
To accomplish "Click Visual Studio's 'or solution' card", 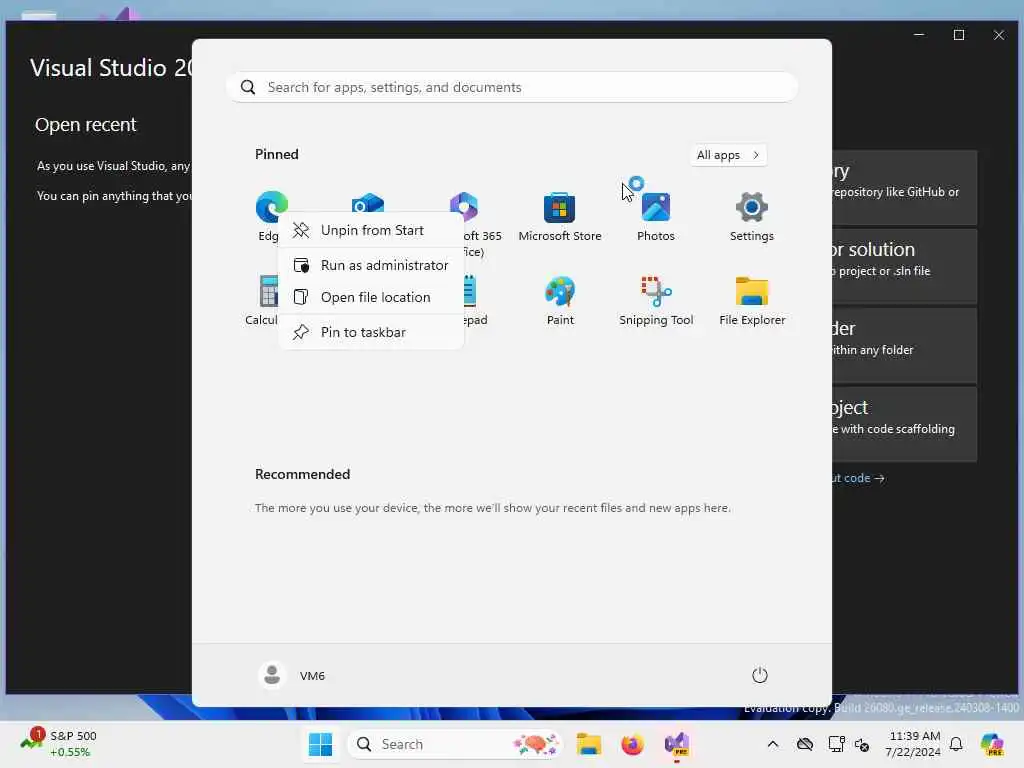I will 904,264.
